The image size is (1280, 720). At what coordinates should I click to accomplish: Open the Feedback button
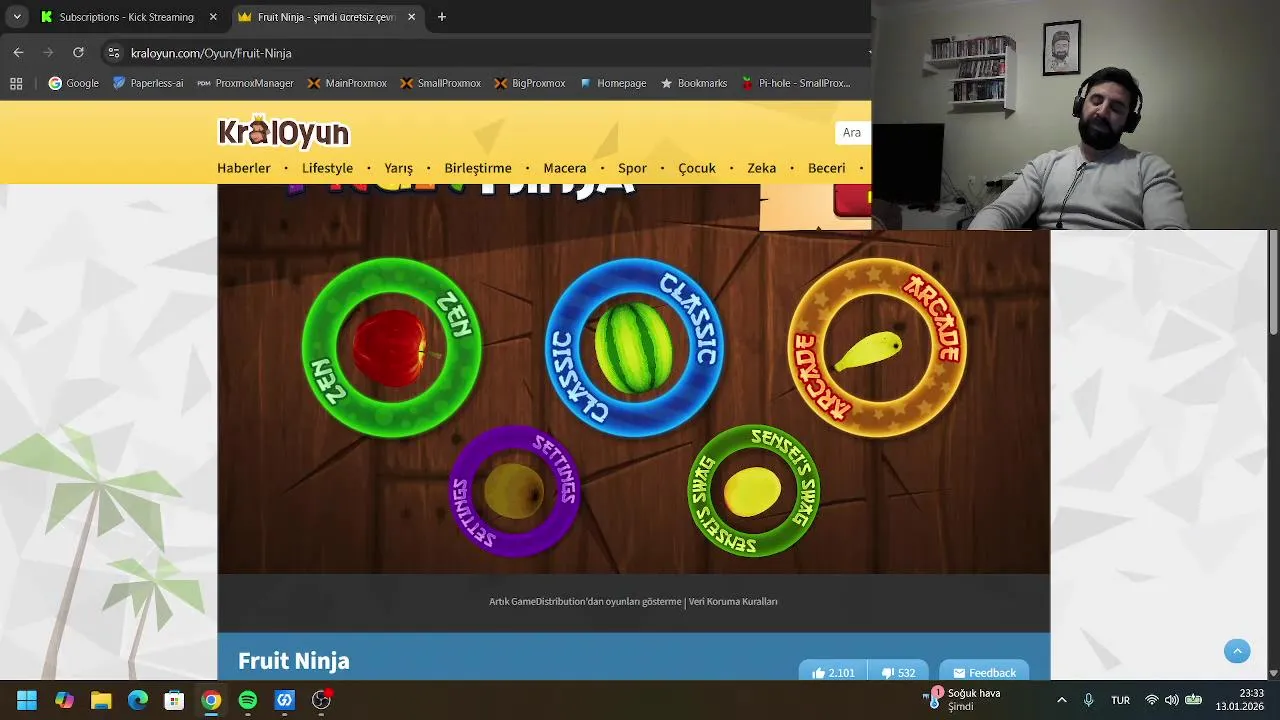pyautogui.click(x=984, y=673)
